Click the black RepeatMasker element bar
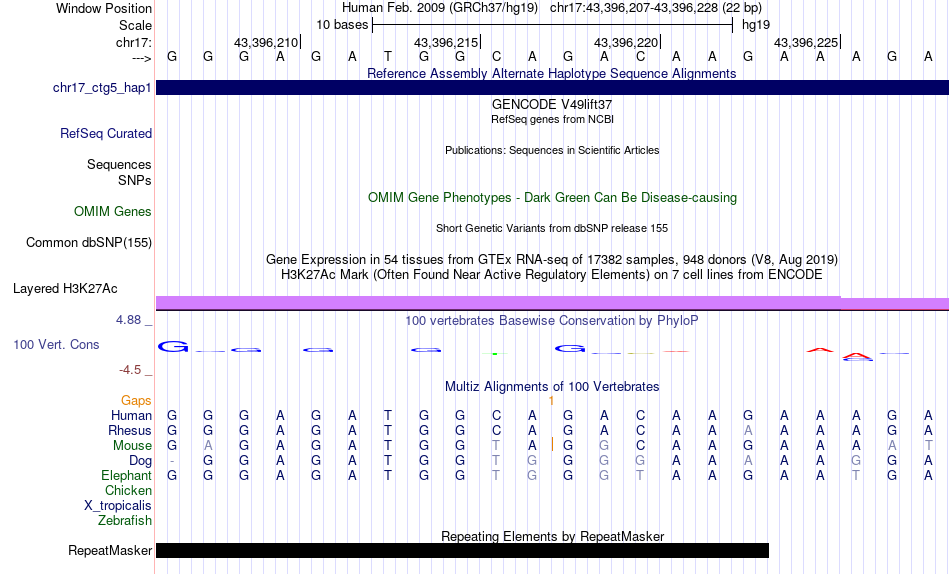Screen dimensions: 950x574 coord(462,550)
